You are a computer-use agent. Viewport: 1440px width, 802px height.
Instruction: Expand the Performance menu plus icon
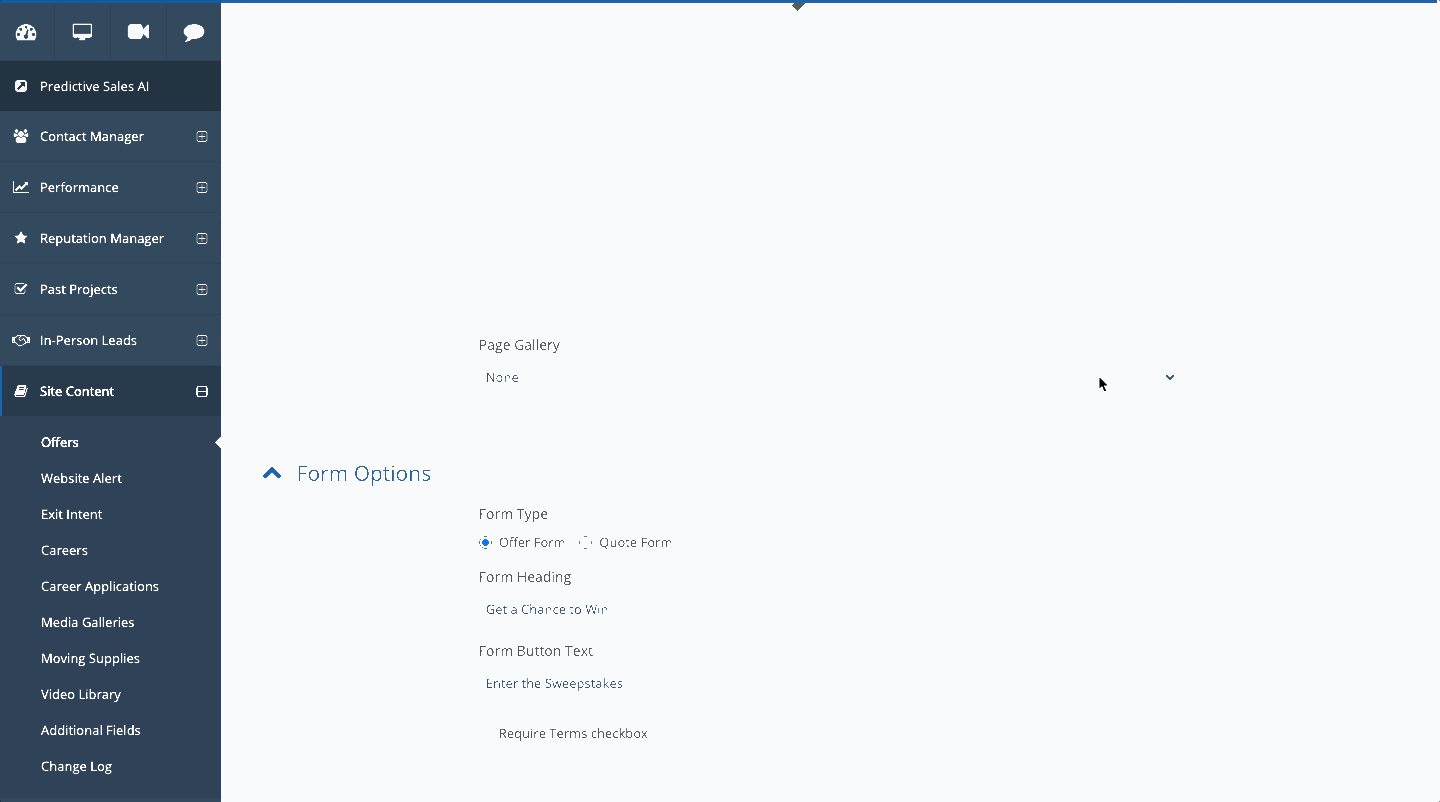click(x=202, y=188)
